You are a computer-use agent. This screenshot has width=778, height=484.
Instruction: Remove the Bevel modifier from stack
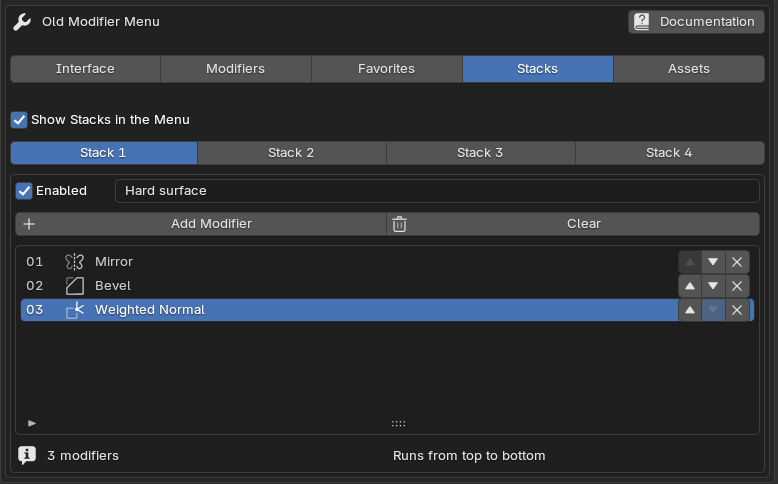[x=737, y=285]
